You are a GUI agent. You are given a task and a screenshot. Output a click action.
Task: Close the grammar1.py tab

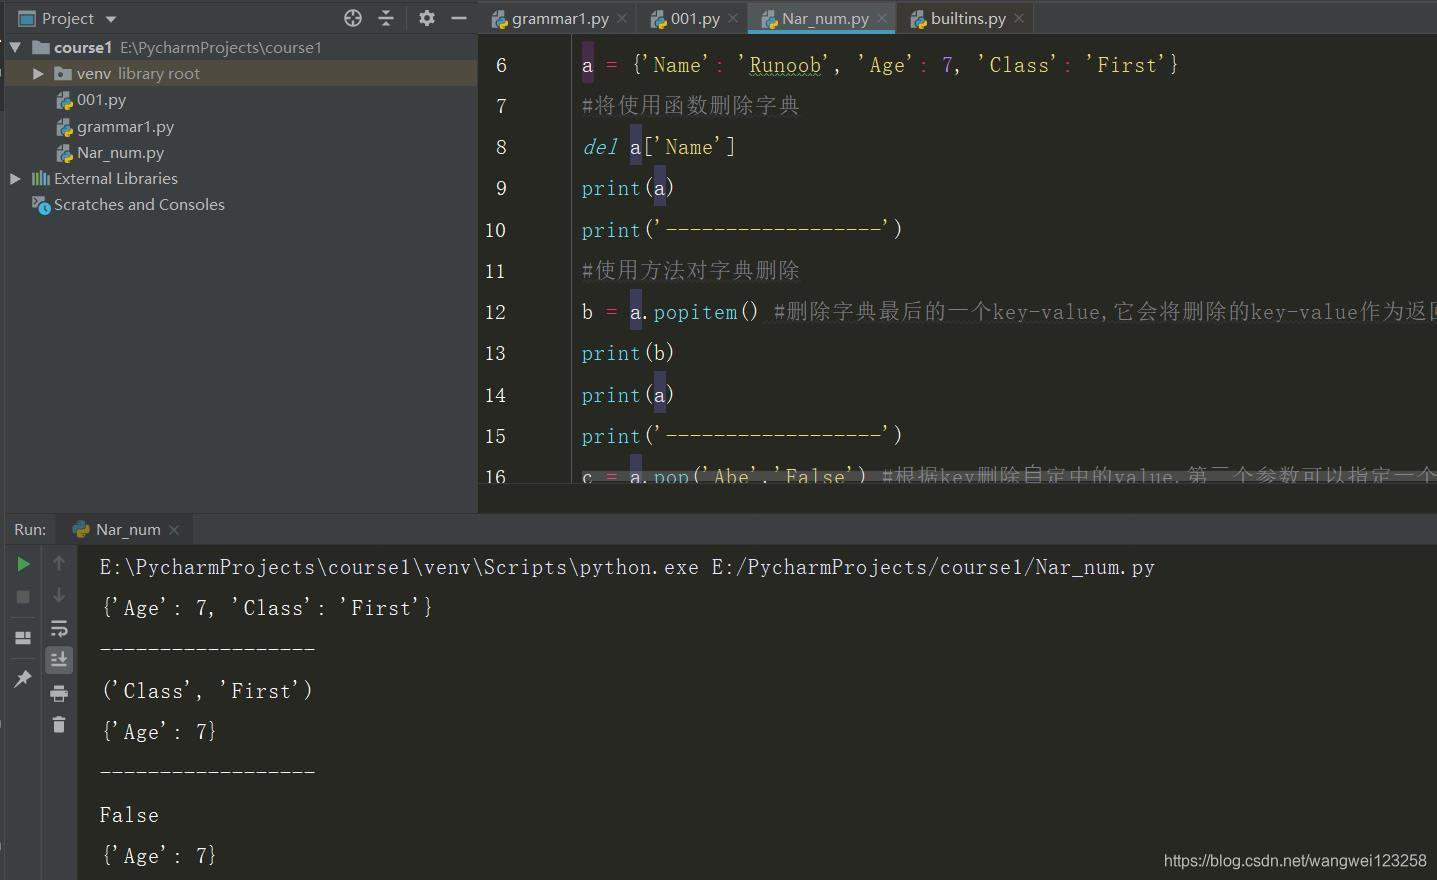coord(622,18)
